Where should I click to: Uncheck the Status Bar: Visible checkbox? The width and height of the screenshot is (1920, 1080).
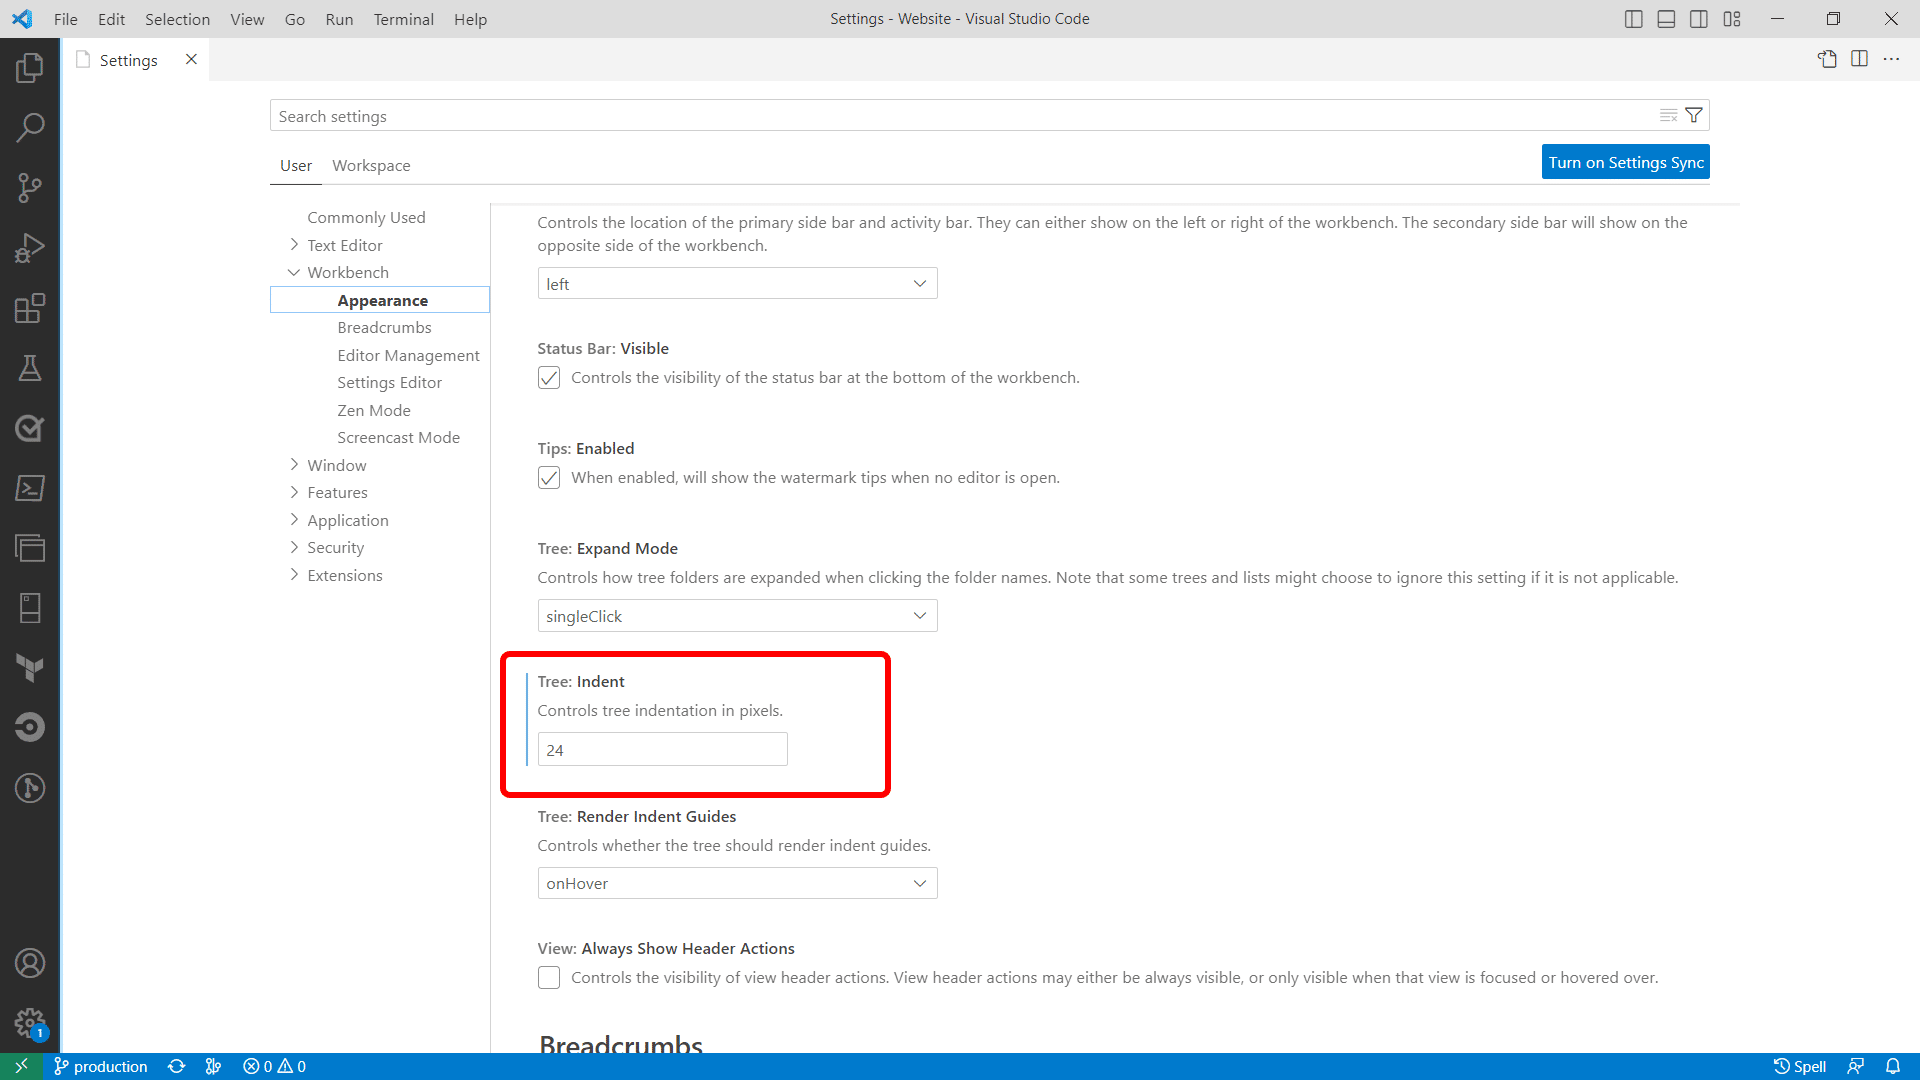click(x=549, y=377)
